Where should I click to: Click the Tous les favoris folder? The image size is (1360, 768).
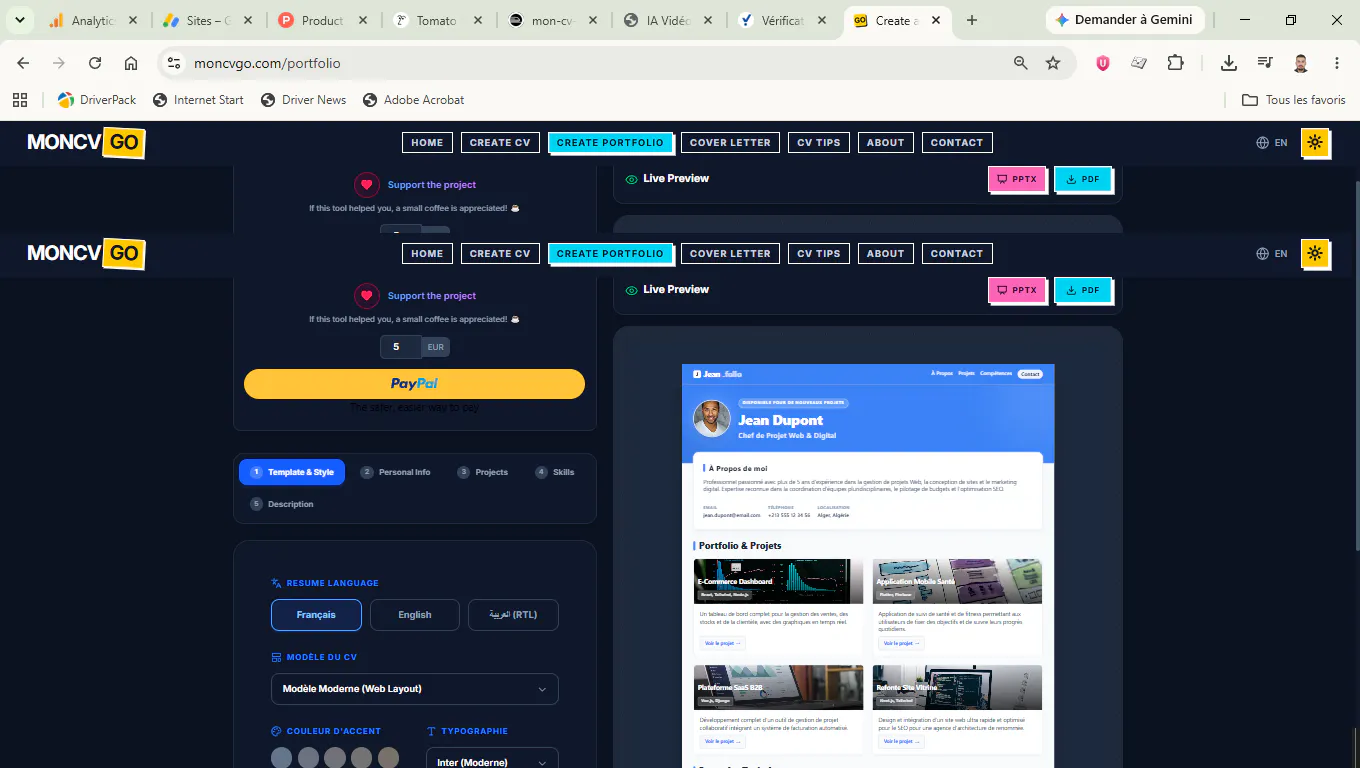tap(1294, 100)
